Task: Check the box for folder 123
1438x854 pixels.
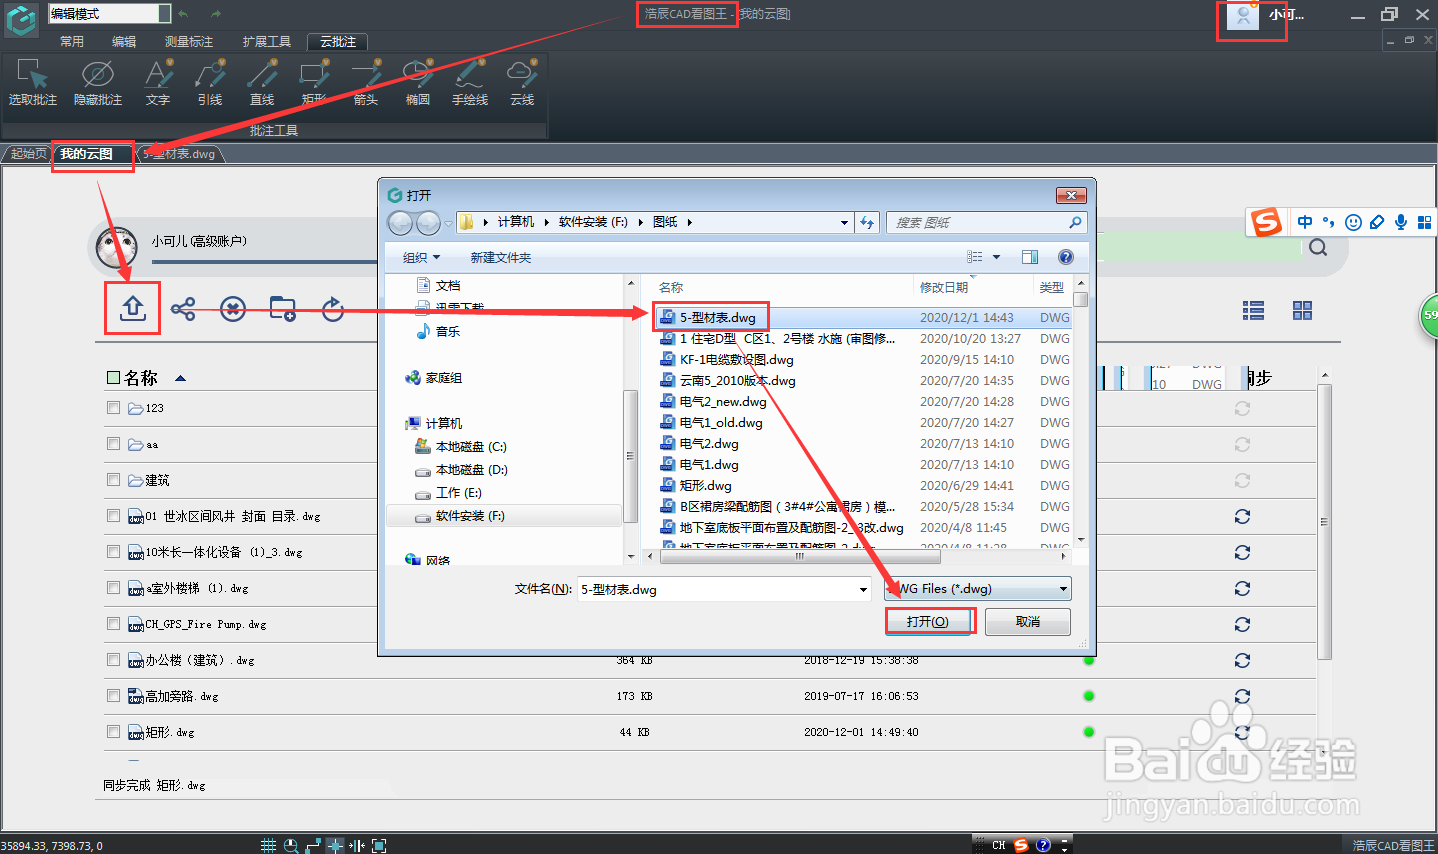Action: click(x=113, y=408)
